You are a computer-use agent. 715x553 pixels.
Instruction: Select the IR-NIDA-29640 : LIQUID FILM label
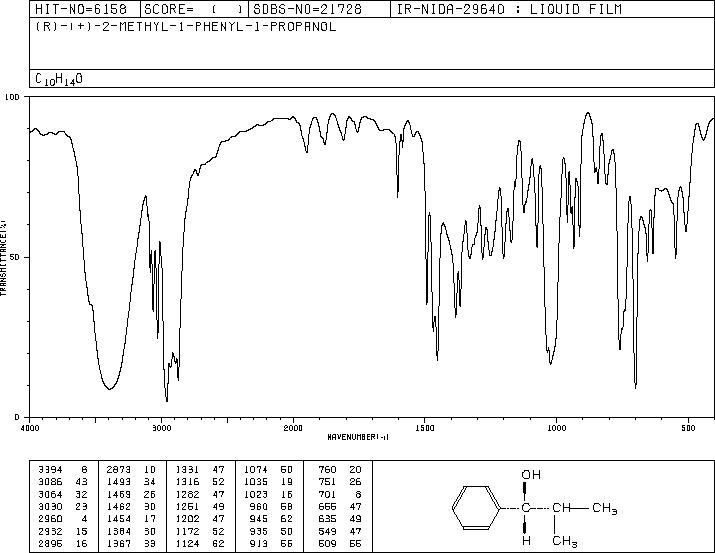coord(509,9)
